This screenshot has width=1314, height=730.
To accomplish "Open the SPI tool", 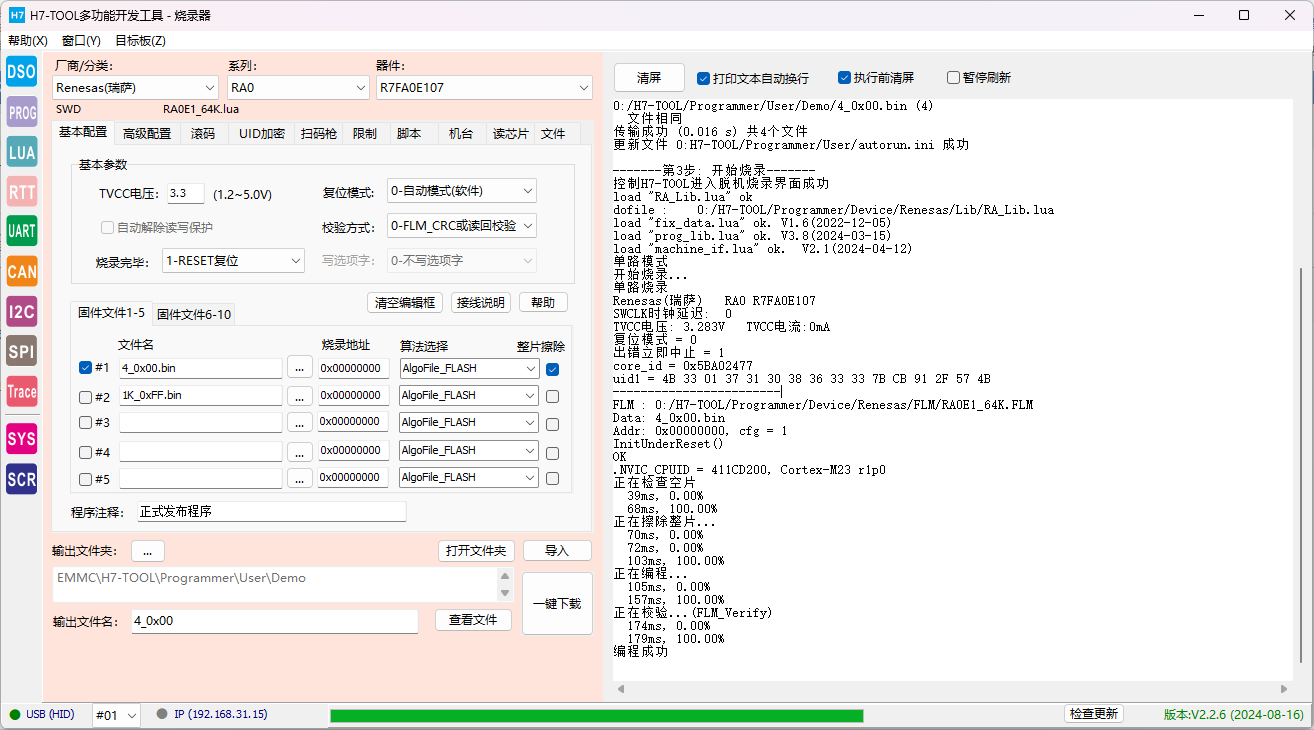I will coord(21,351).
